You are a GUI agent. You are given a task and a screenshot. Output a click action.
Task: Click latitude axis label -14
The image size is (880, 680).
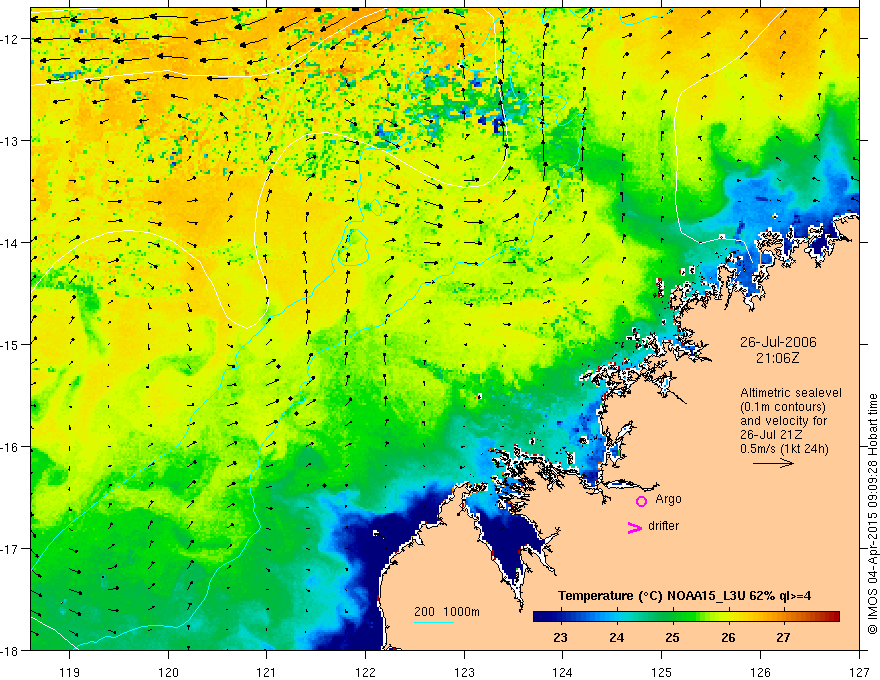[x=11, y=243]
